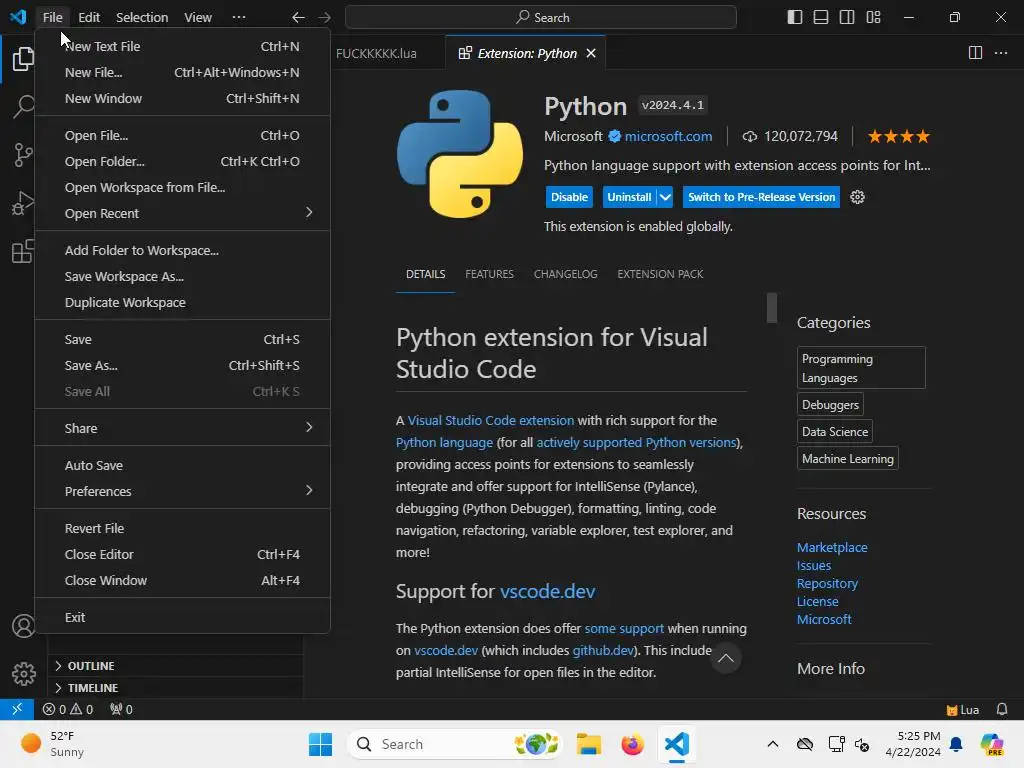Click the split editor right icon

975,53
